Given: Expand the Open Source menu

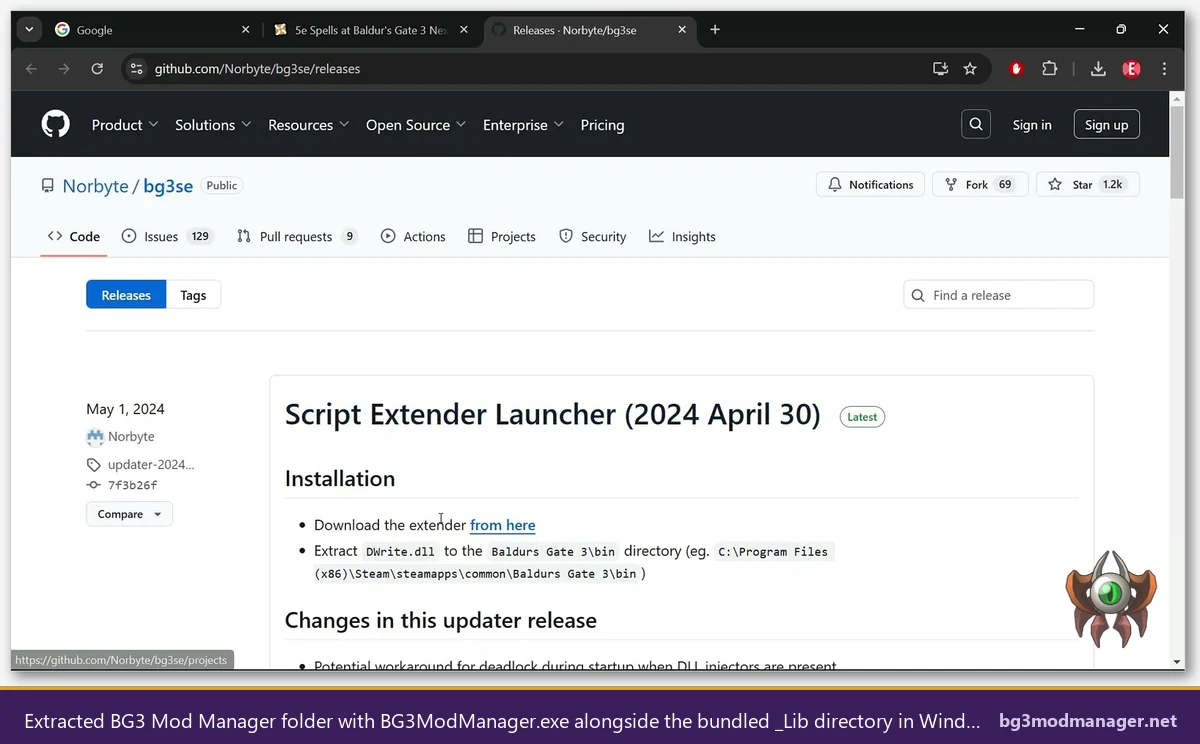Looking at the screenshot, I should 416,125.
